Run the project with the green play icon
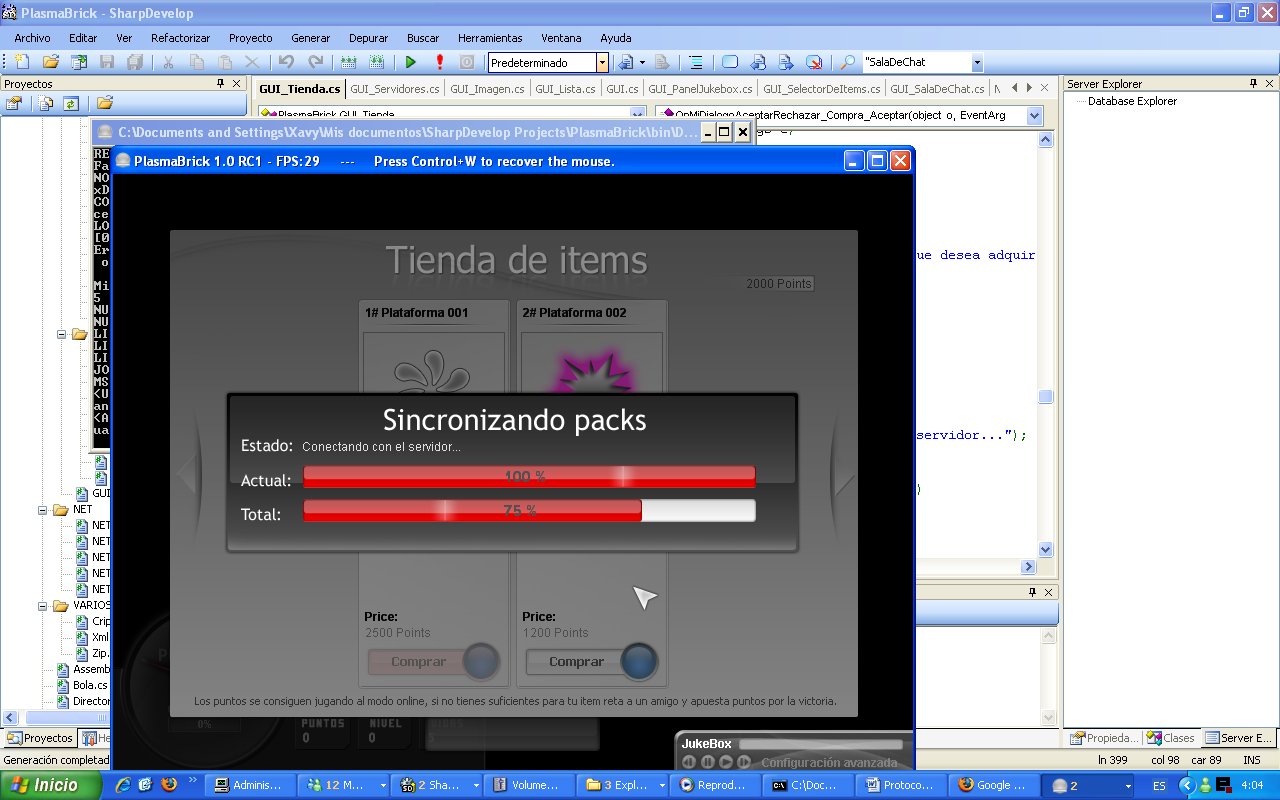Image resolution: width=1280 pixels, height=800 pixels. pyautogui.click(x=410, y=62)
